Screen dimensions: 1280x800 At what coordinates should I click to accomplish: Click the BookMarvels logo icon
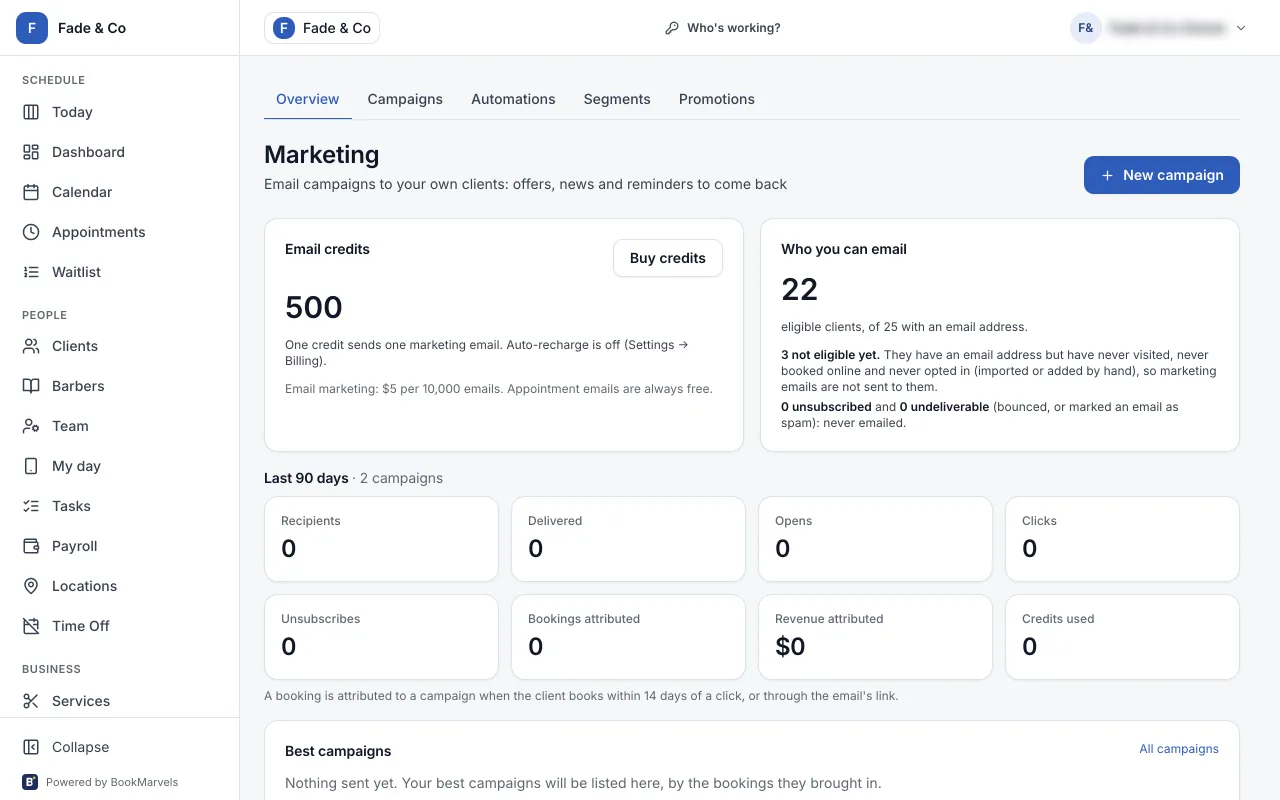[x=30, y=782]
